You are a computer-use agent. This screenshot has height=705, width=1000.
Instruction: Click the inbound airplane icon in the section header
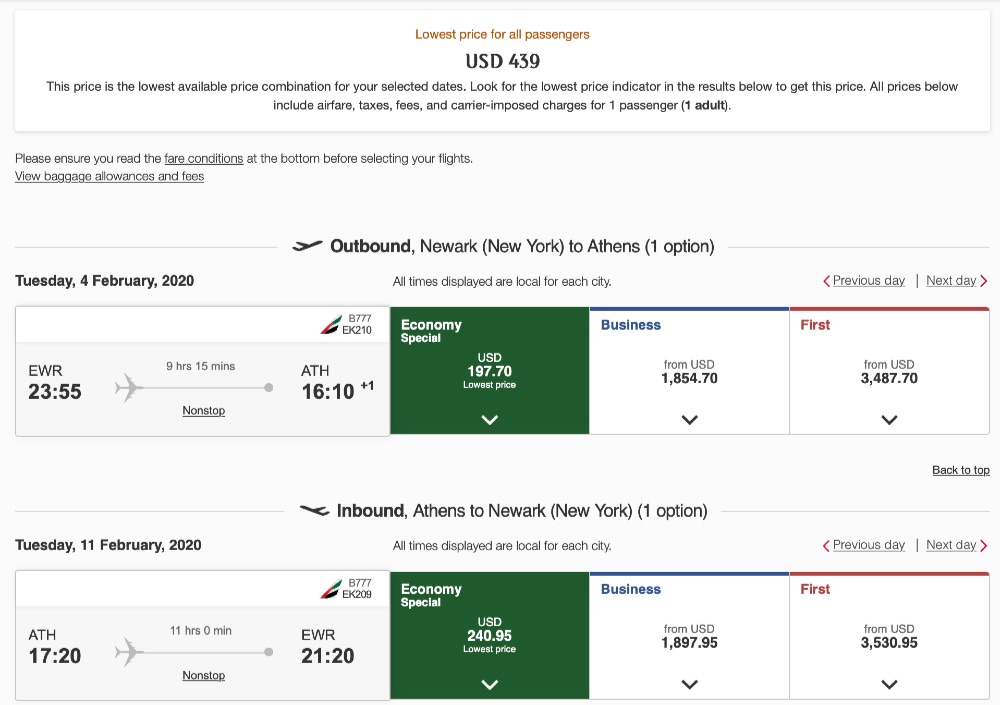click(314, 511)
